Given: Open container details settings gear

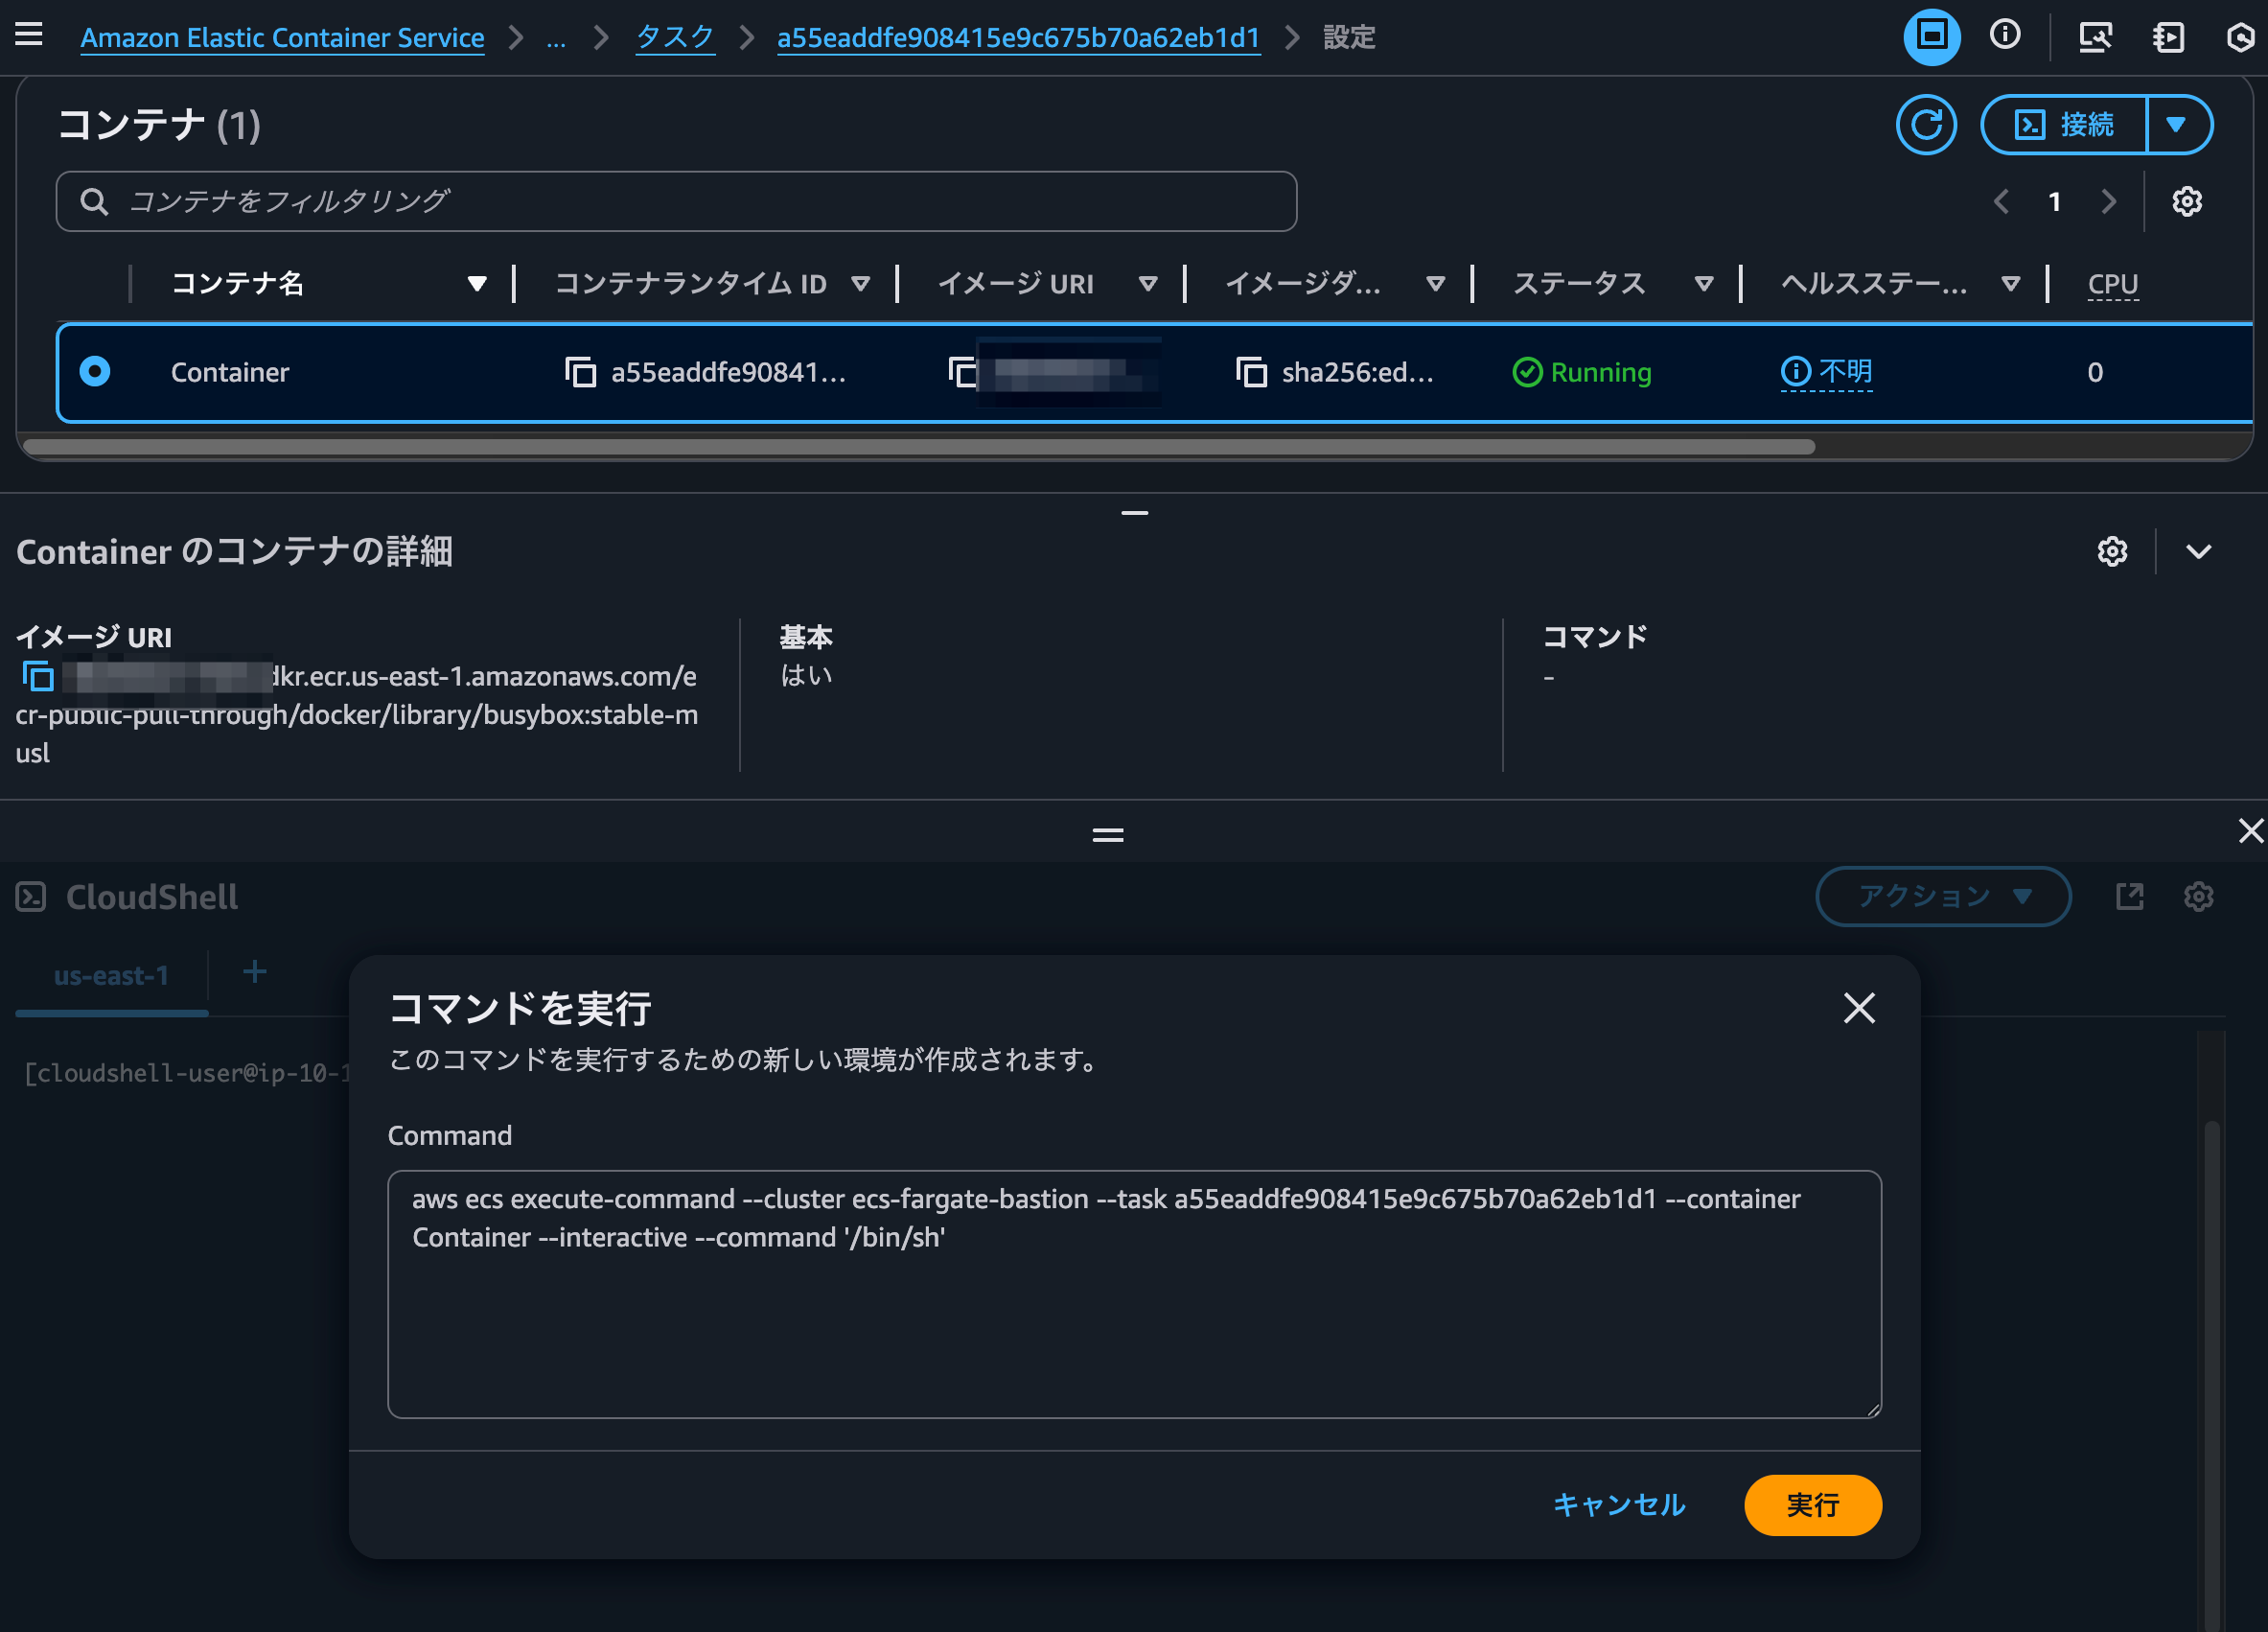Looking at the screenshot, I should tap(2112, 551).
